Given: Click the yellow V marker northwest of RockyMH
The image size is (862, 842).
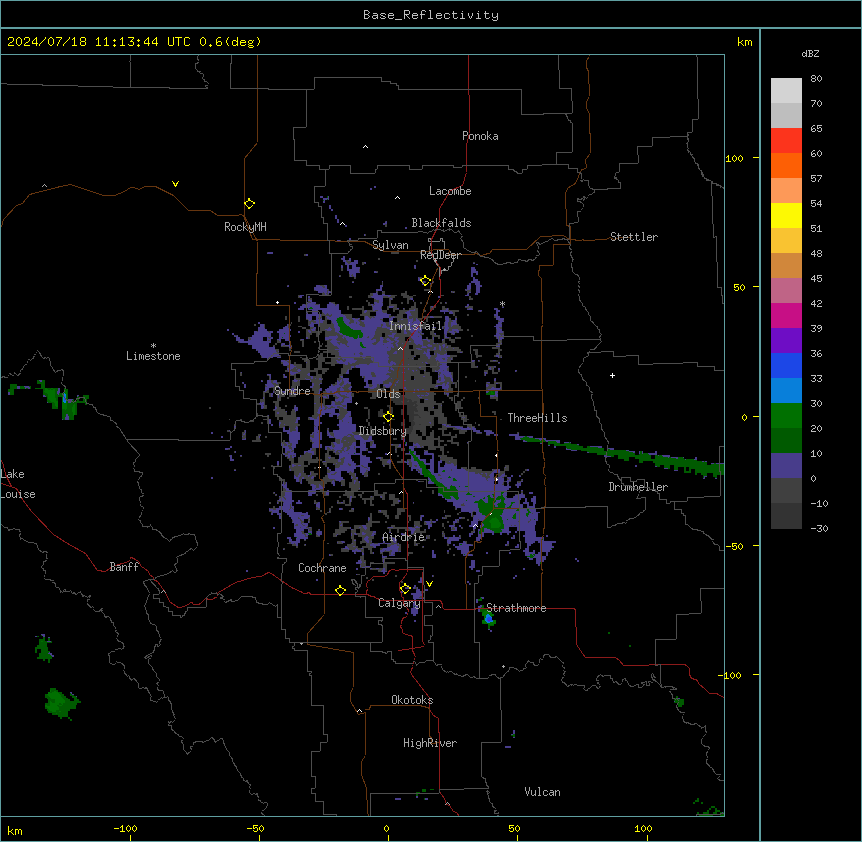Looking at the screenshot, I should coord(175,184).
